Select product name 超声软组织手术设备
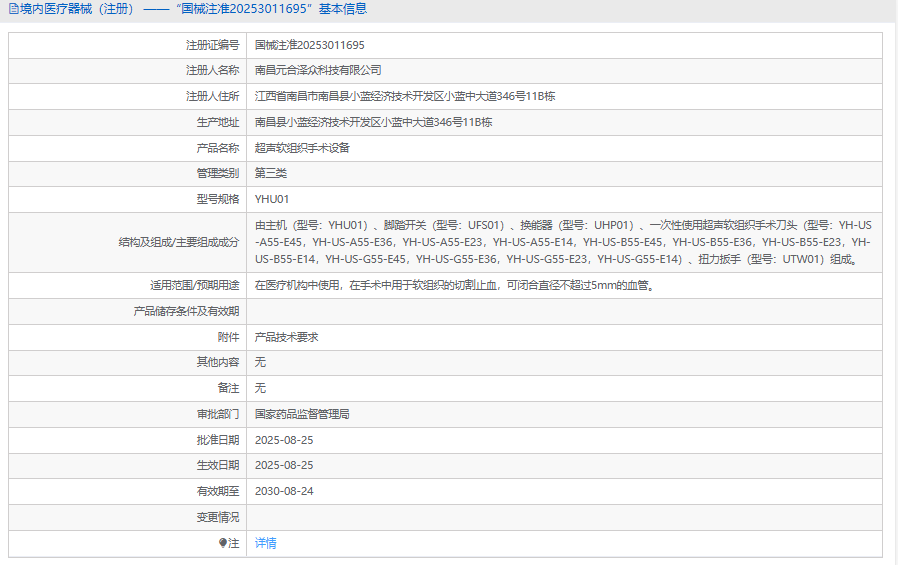Image resolution: width=898 pixels, height=565 pixels. [302, 148]
